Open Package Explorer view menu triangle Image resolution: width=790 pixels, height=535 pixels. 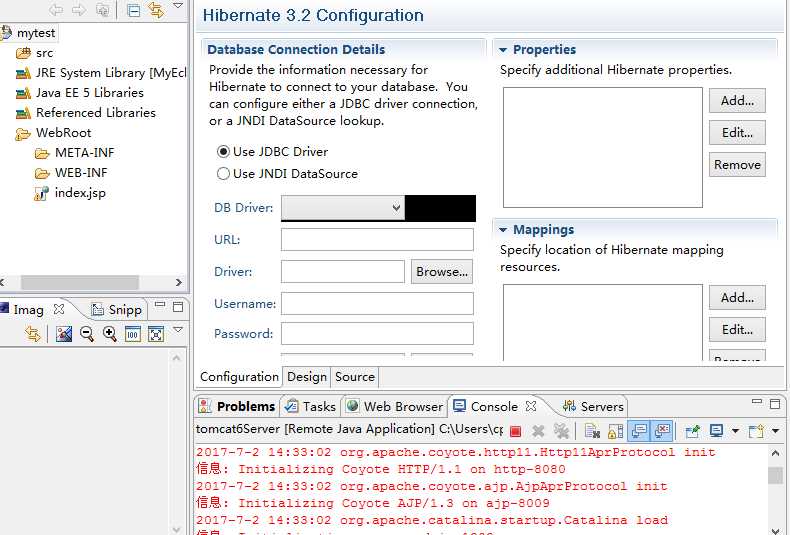[178, 6]
